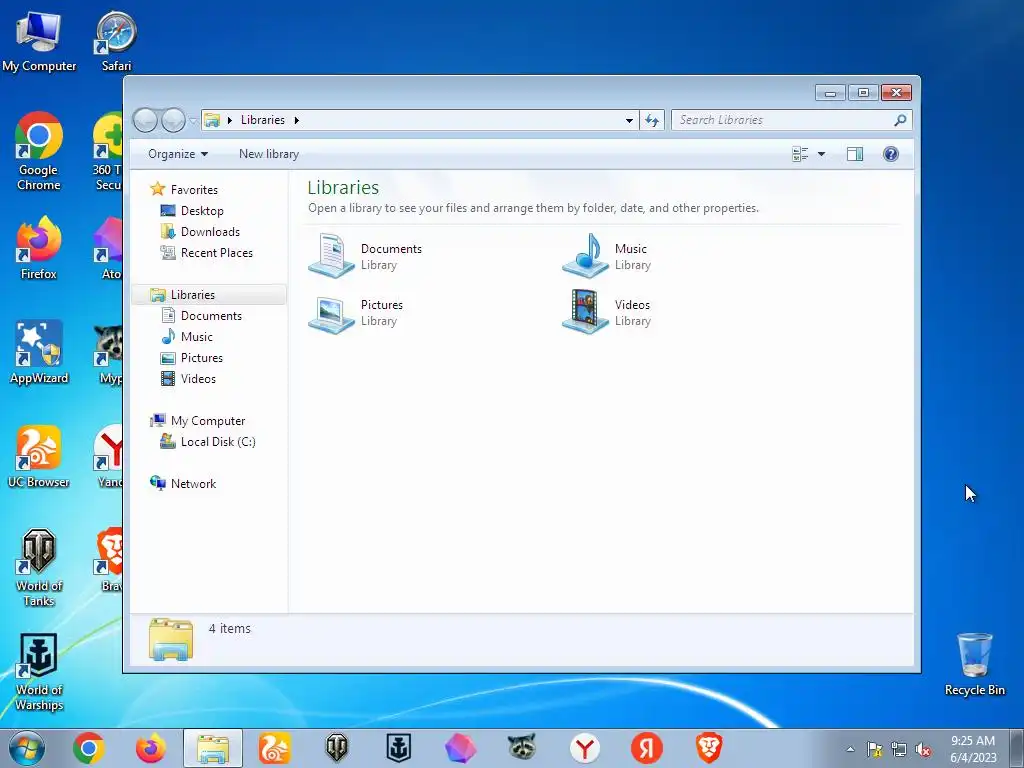The height and width of the screenshot is (768, 1024).
Task: Open the Music library icon
Action: point(585,256)
